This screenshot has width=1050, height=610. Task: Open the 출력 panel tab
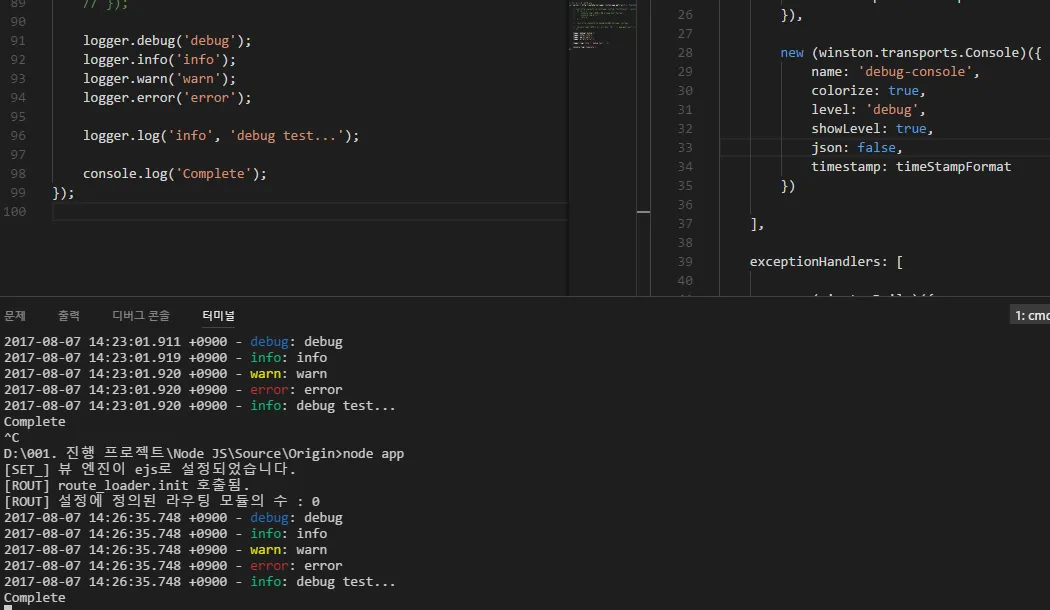tap(69, 315)
